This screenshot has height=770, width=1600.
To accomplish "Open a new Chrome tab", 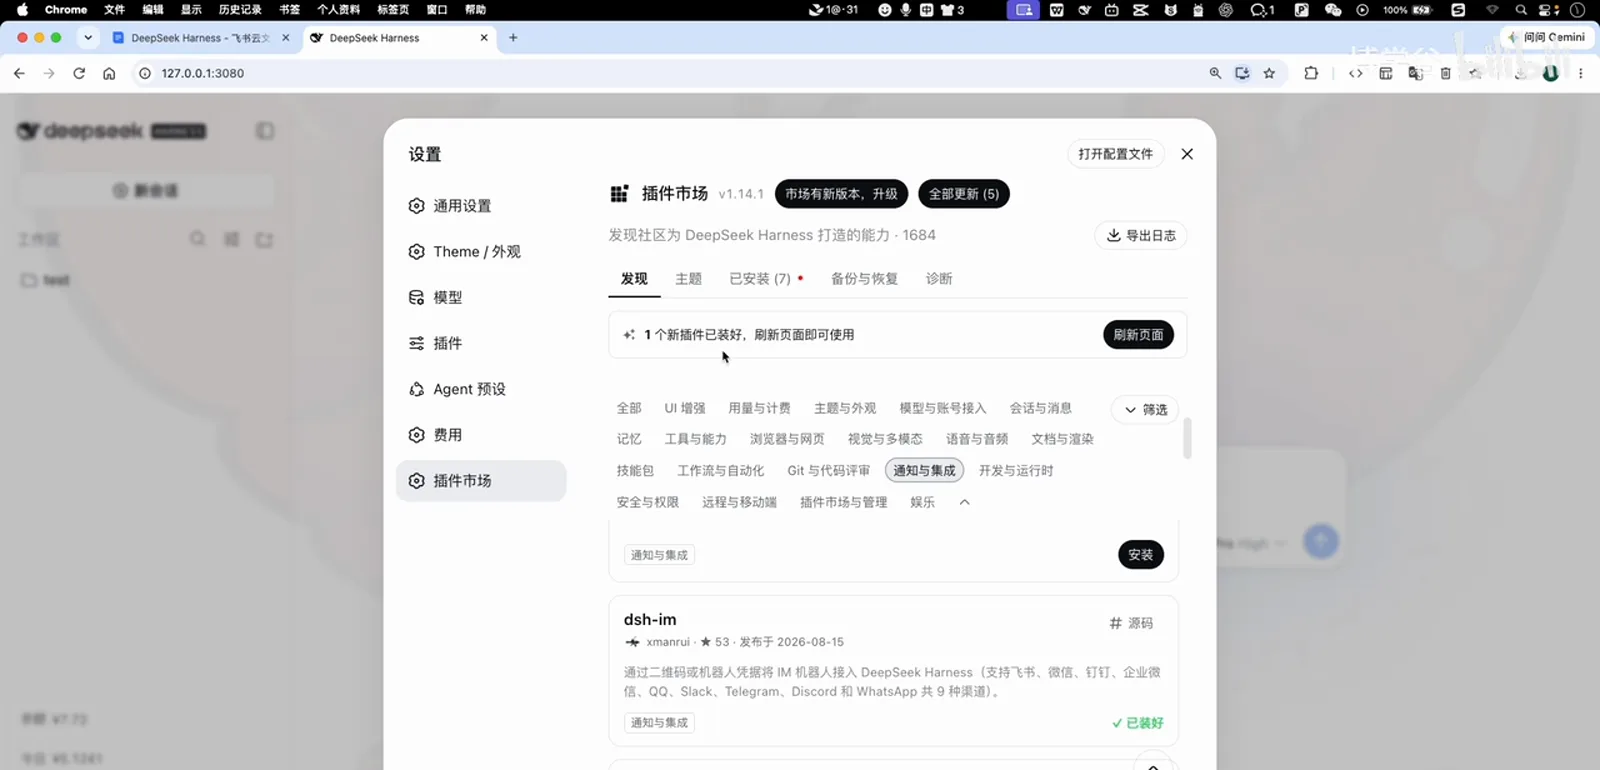I will (513, 38).
